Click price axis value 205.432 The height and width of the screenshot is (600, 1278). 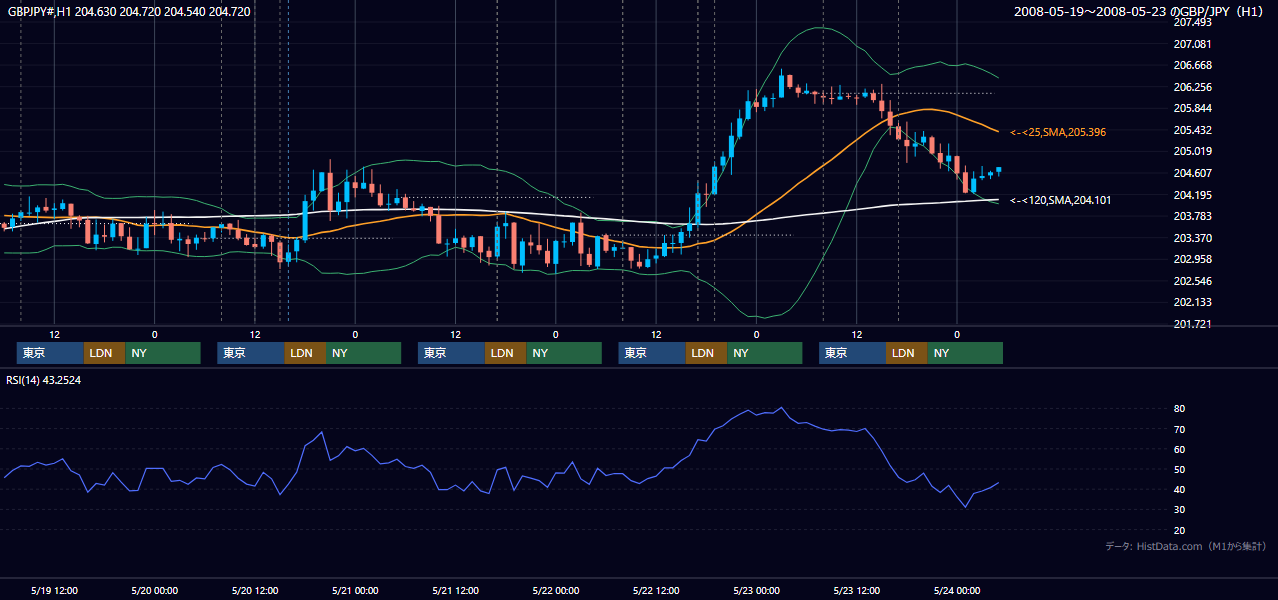(x=1192, y=130)
